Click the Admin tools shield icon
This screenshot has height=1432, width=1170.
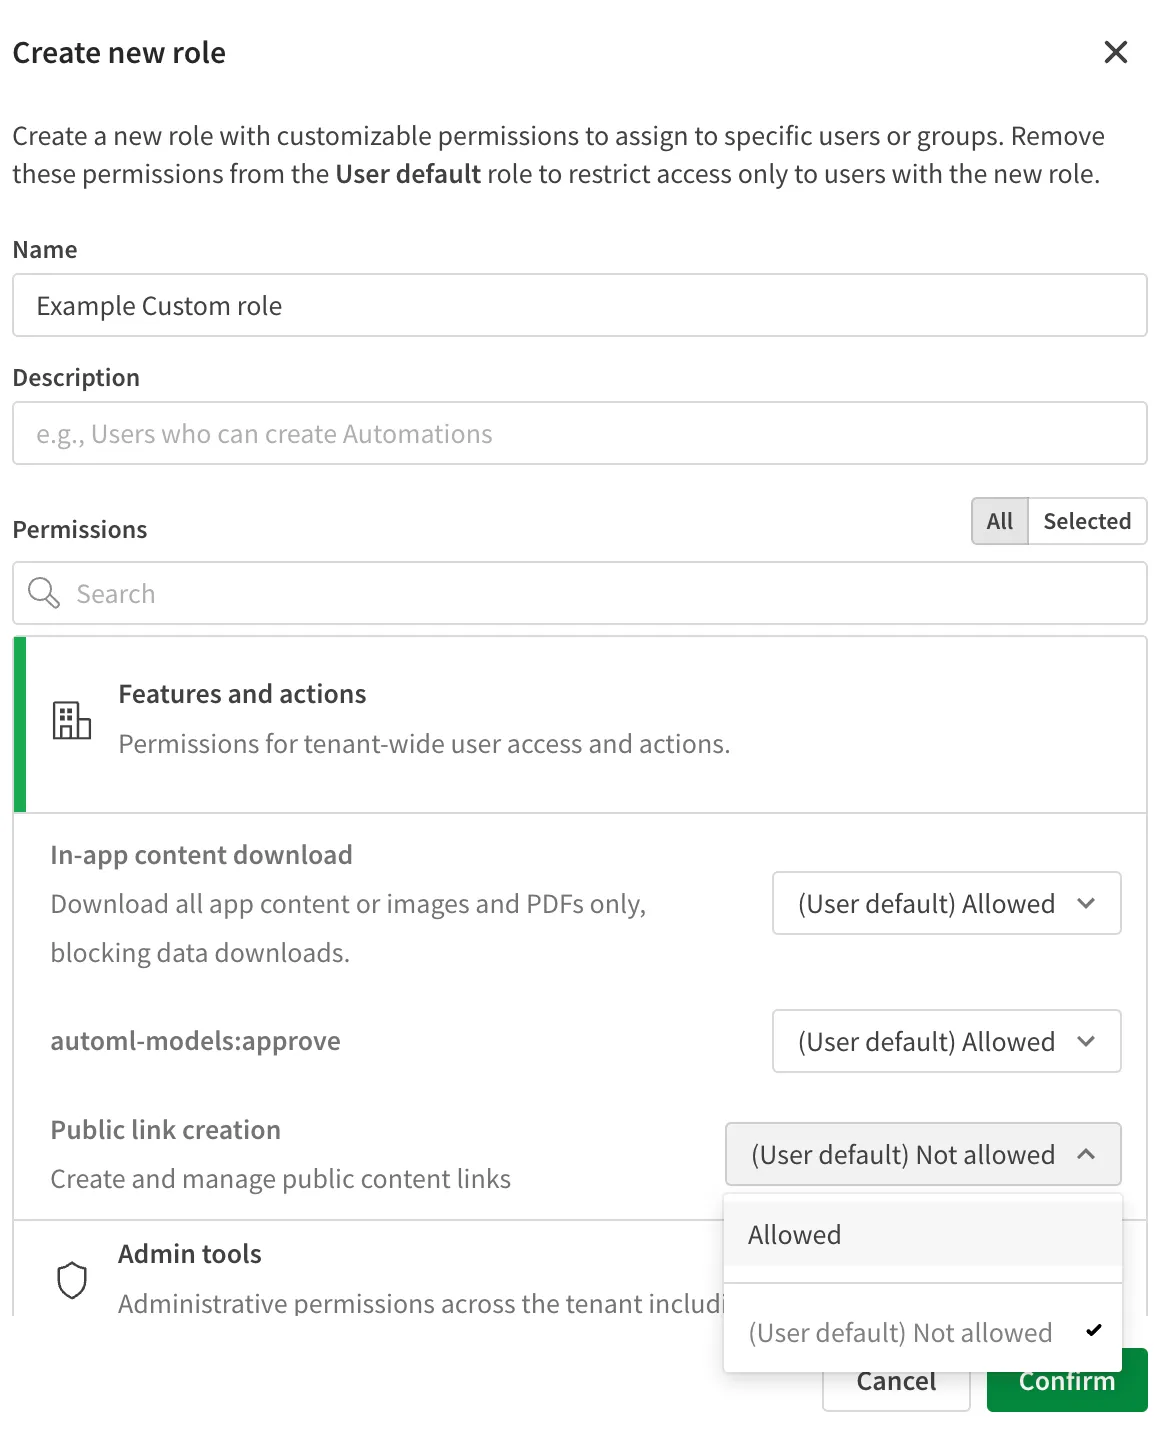tap(72, 1280)
